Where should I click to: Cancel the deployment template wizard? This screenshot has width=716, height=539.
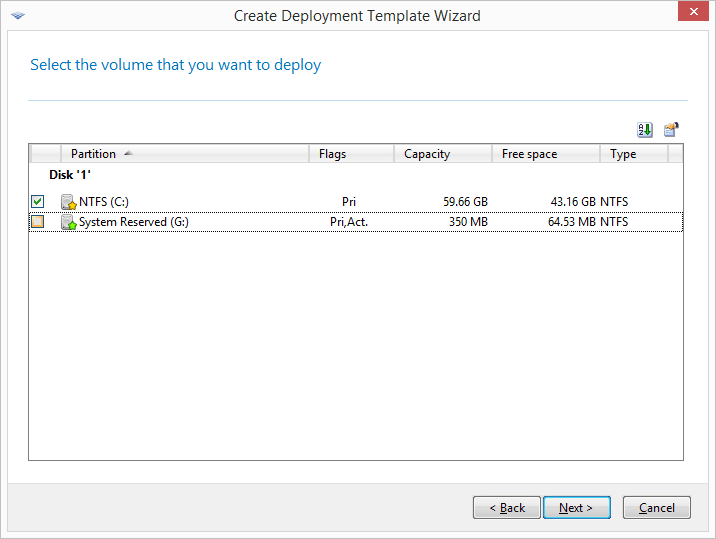[x=657, y=507]
